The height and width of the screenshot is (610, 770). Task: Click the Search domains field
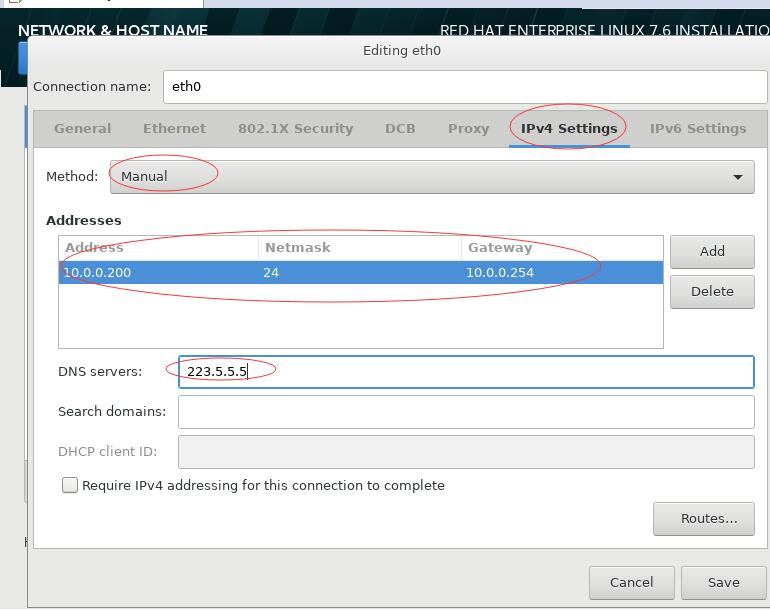465,411
